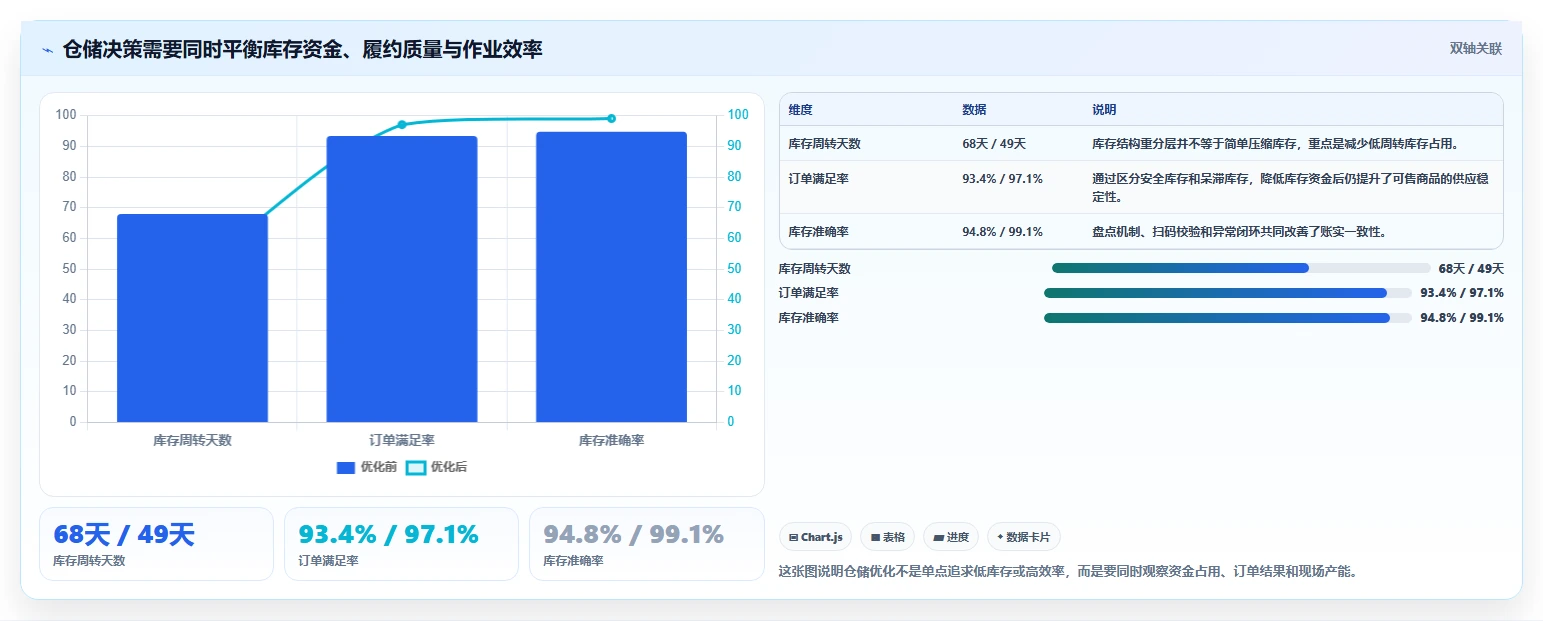Click 库存周转天数 in the table's first row
The height and width of the screenshot is (621, 1543).
pyautogui.click(x=824, y=144)
